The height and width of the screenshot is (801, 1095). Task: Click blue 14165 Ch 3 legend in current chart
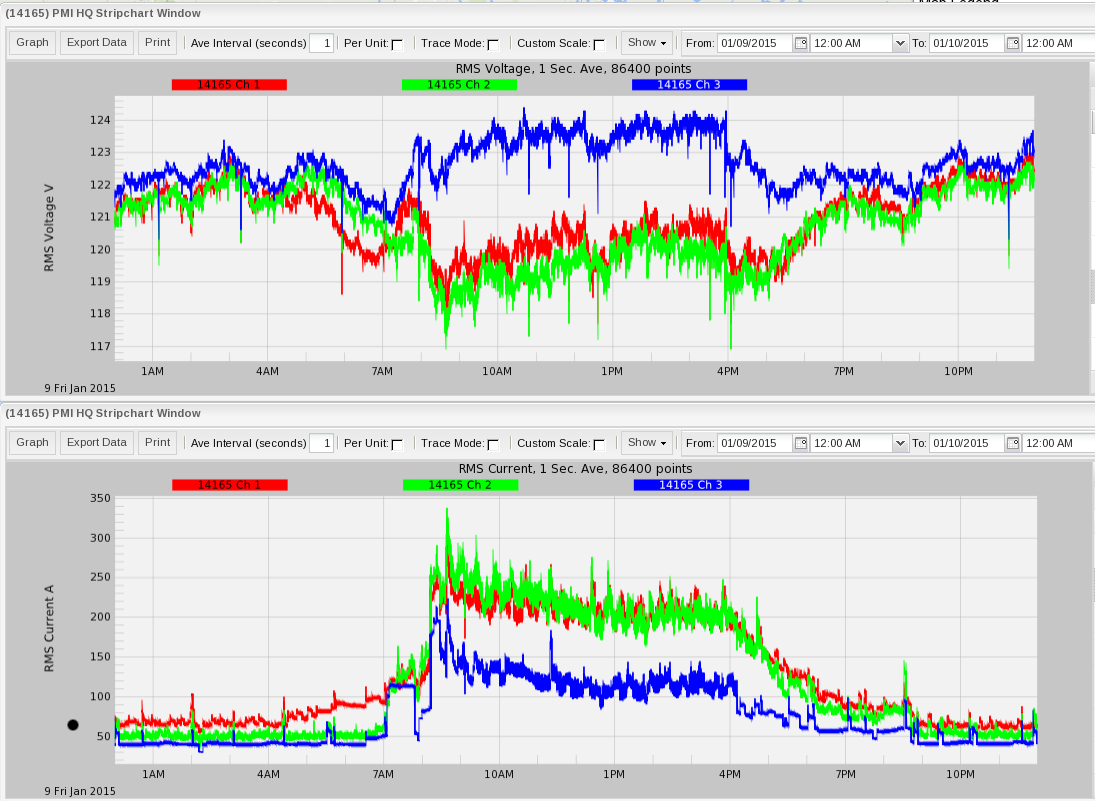click(x=691, y=485)
